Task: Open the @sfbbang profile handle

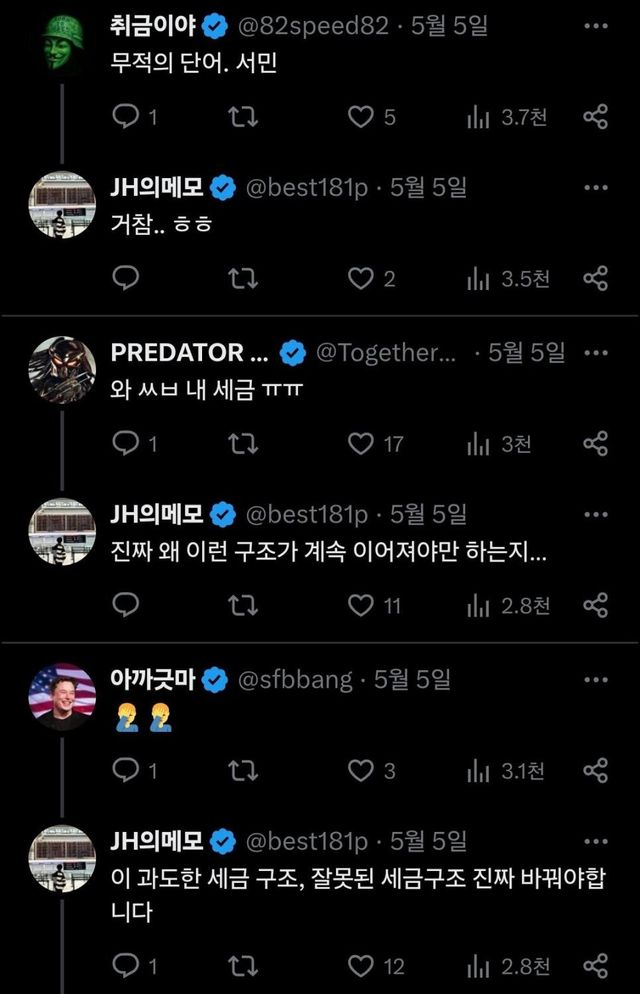Action: tap(295, 680)
